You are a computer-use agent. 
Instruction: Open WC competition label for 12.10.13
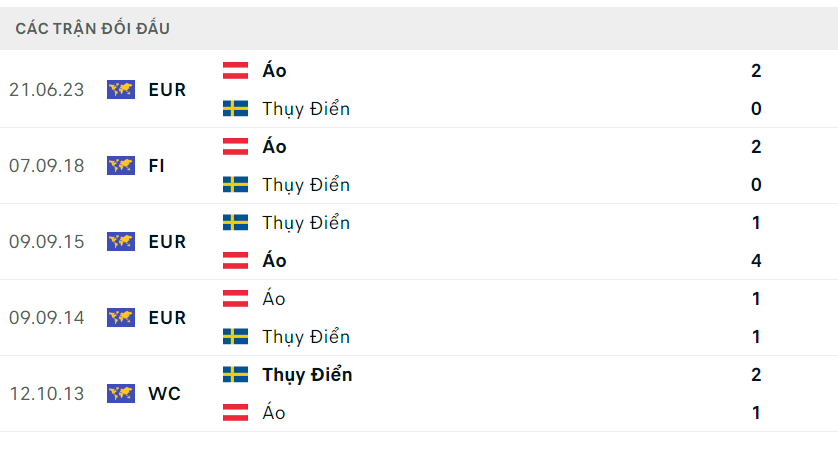click(x=165, y=394)
